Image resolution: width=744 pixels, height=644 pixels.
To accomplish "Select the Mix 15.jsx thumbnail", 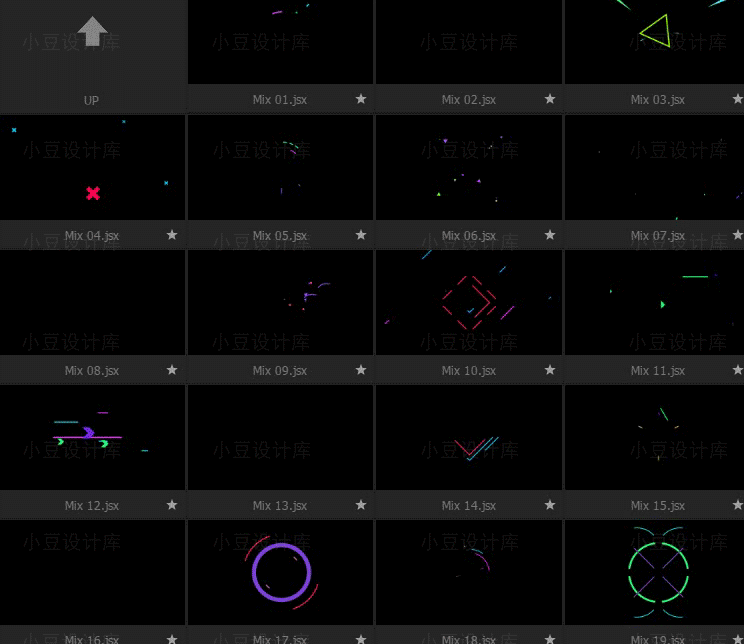I will pyautogui.click(x=655, y=438).
